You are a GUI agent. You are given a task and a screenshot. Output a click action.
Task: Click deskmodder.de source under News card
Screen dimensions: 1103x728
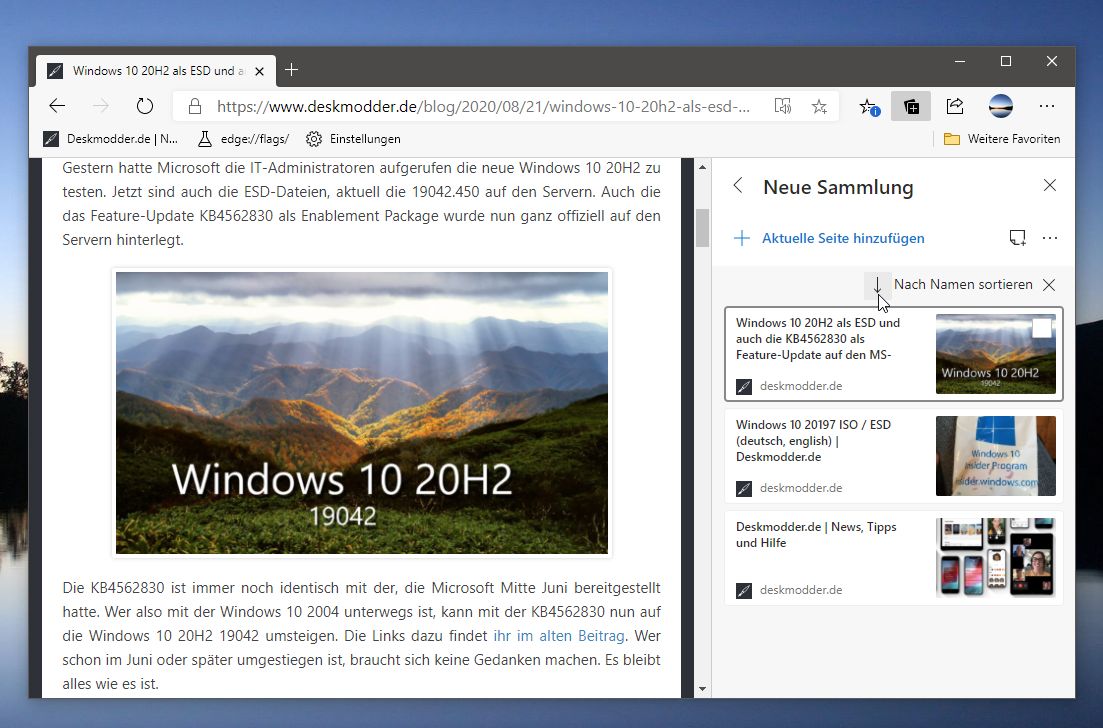801,590
